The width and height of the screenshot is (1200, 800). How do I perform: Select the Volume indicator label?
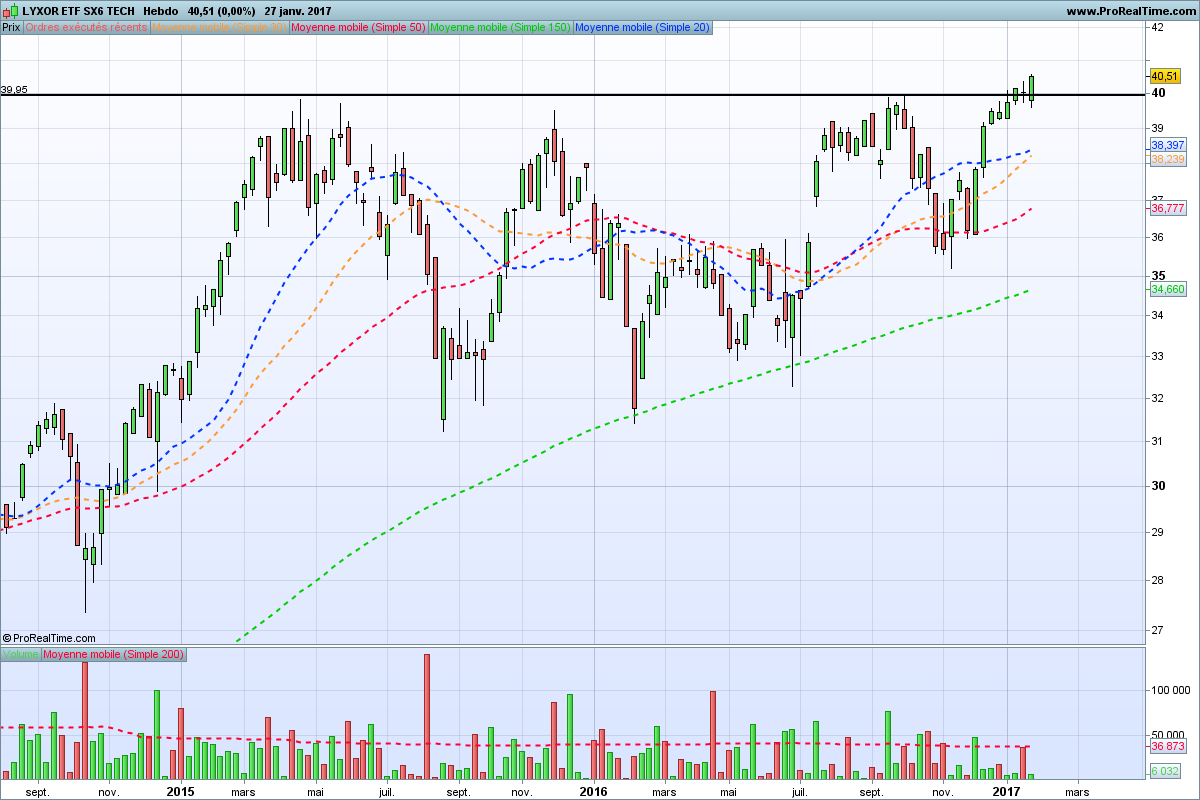click(x=21, y=654)
